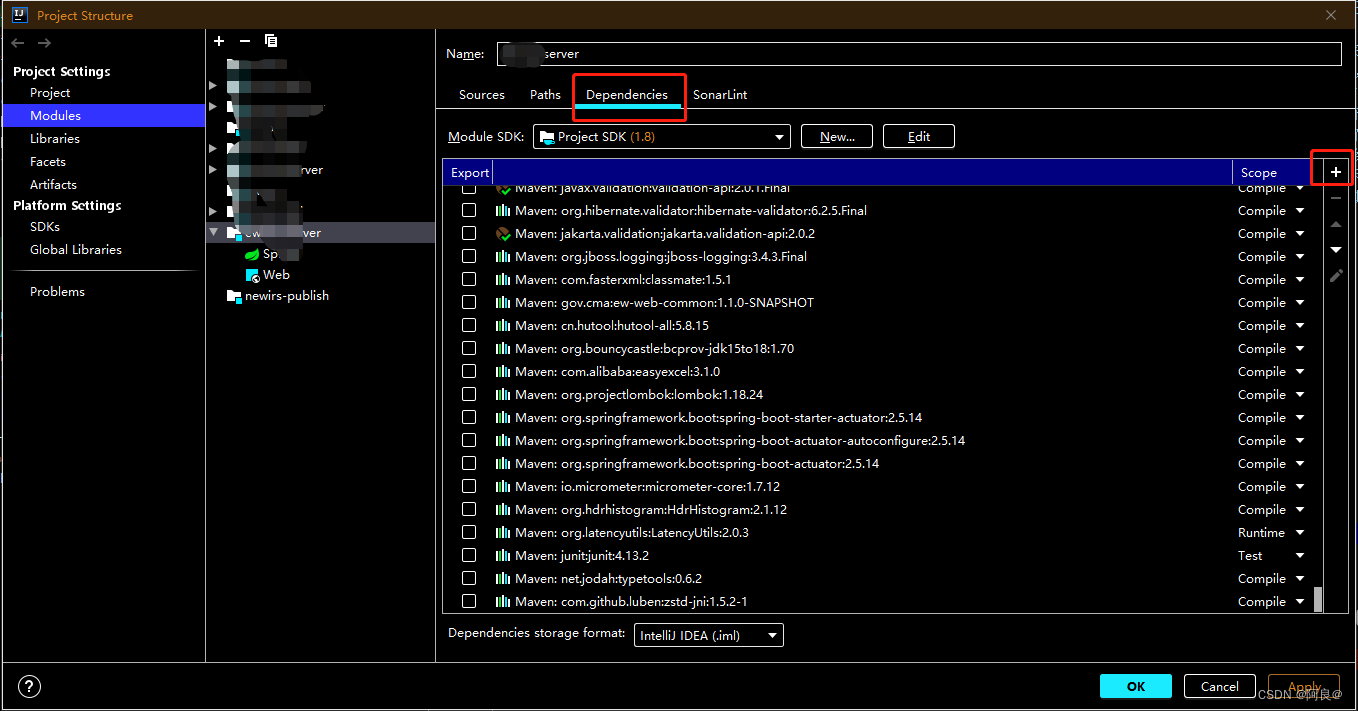This screenshot has width=1358, height=711.
Task: Go back with the left arrow
Action: [x=18, y=43]
